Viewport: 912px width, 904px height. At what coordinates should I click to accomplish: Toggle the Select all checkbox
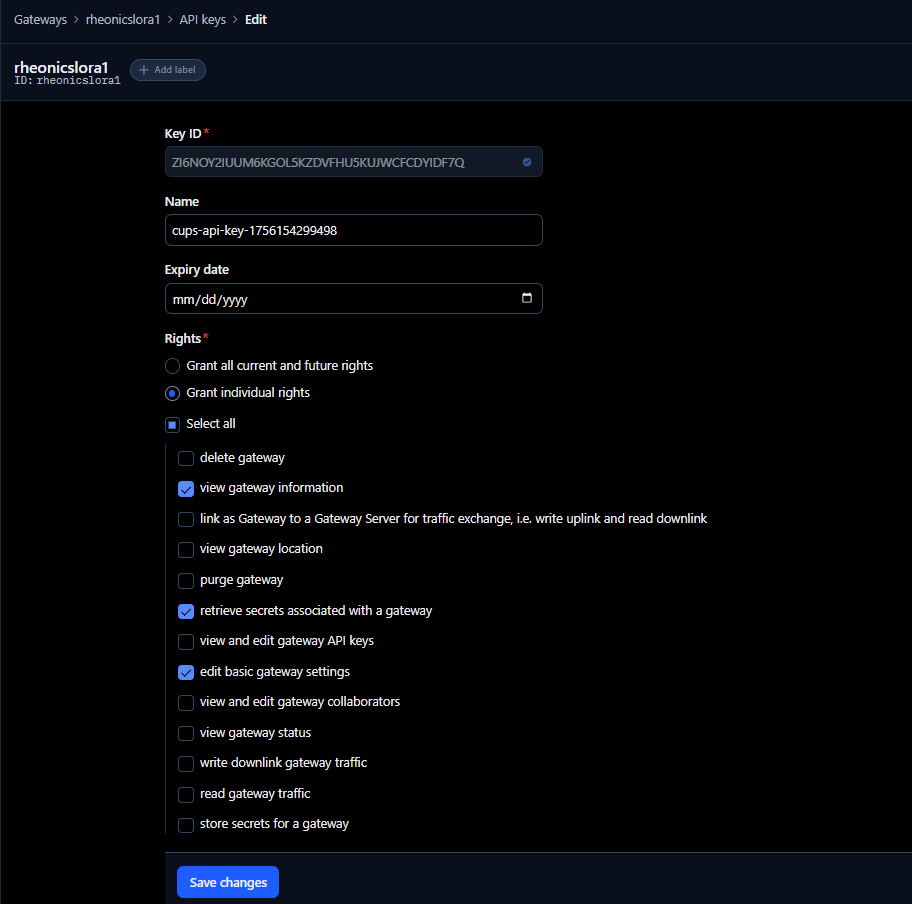click(x=172, y=425)
